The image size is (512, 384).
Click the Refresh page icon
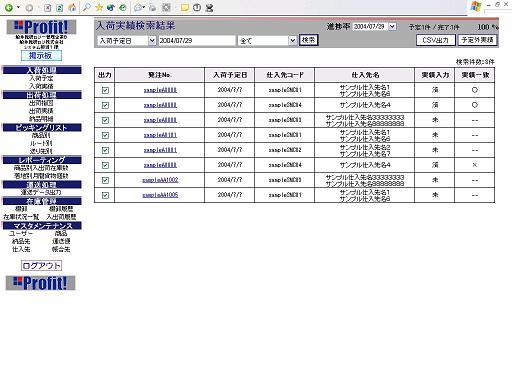[x=60, y=8]
